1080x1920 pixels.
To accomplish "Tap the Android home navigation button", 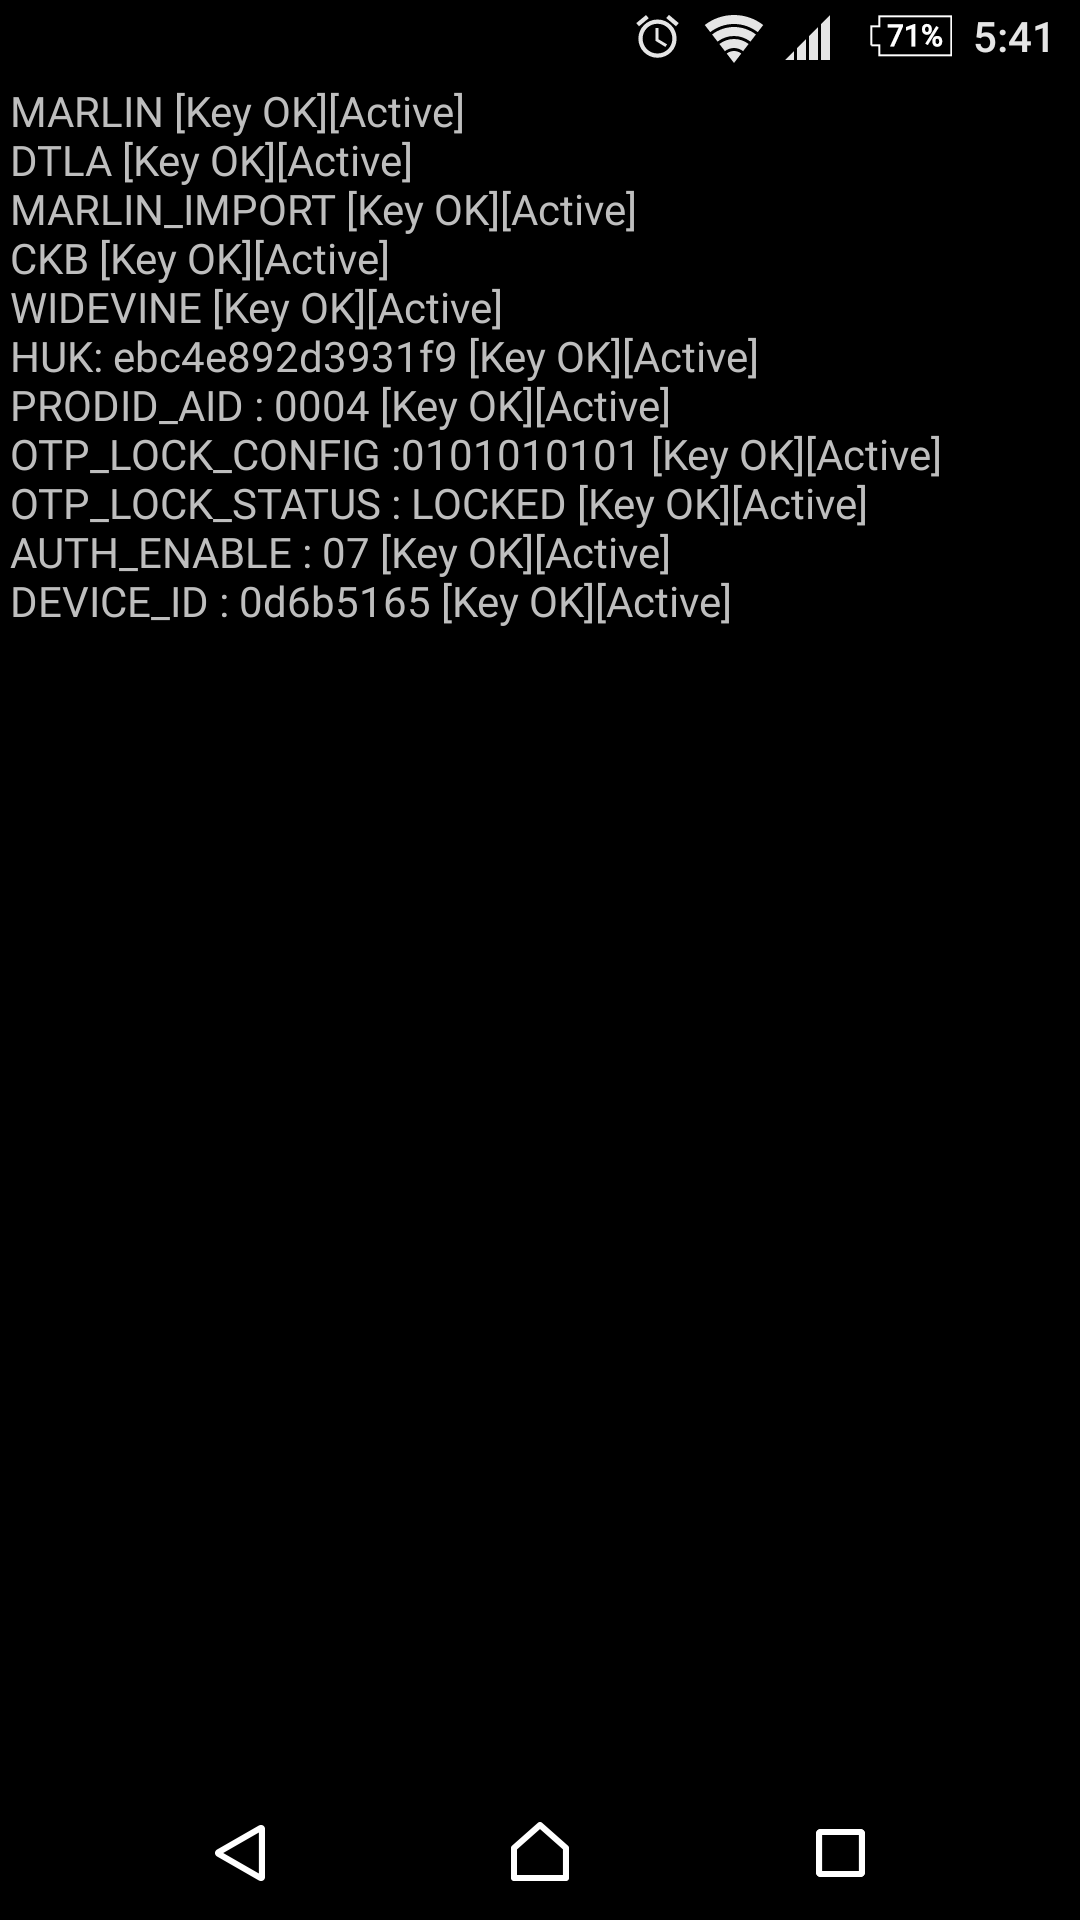I will [540, 1852].
